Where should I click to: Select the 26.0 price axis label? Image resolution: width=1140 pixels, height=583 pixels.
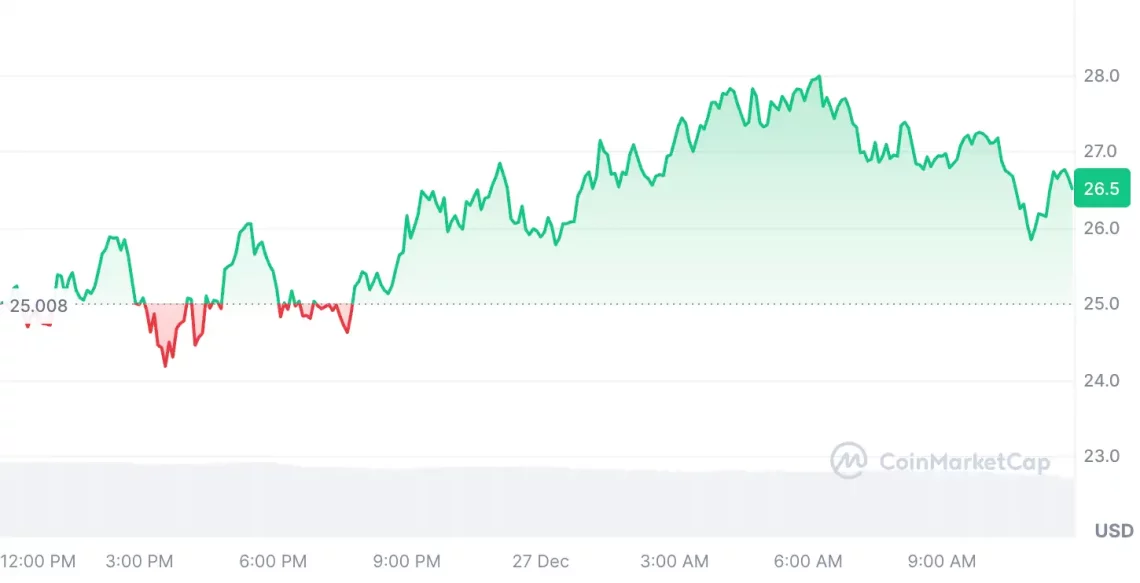[1101, 228]
